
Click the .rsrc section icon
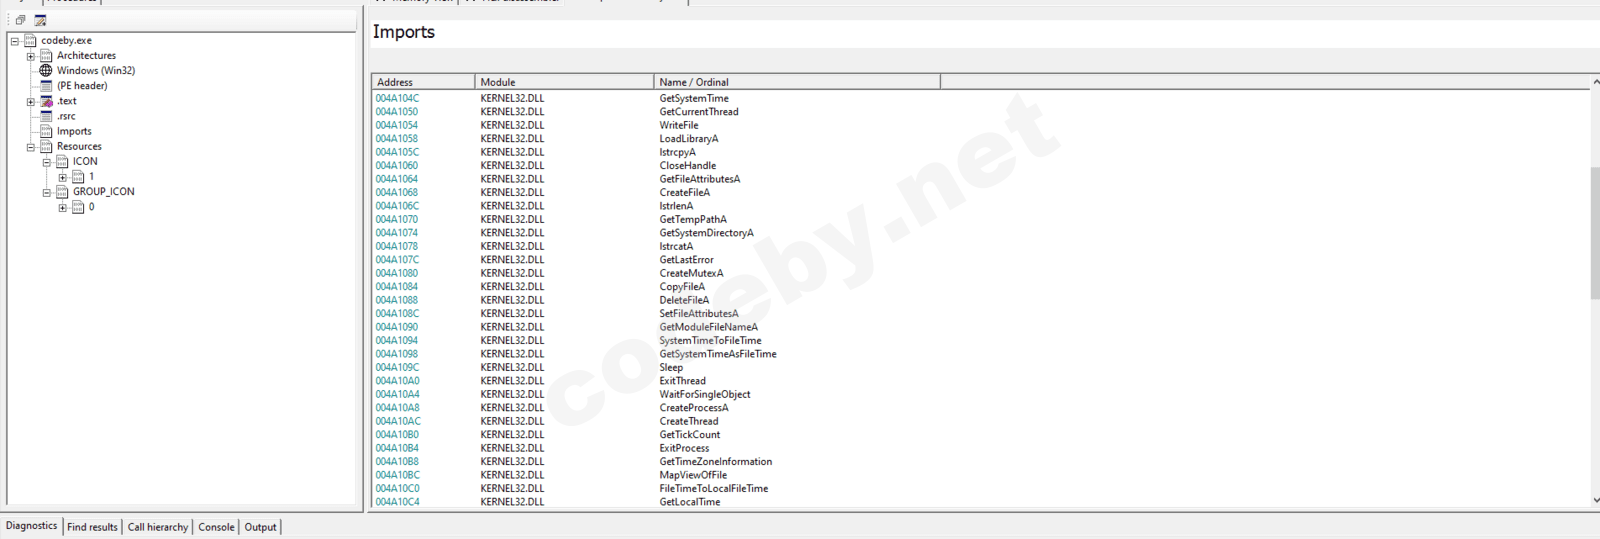coord(46,116)
